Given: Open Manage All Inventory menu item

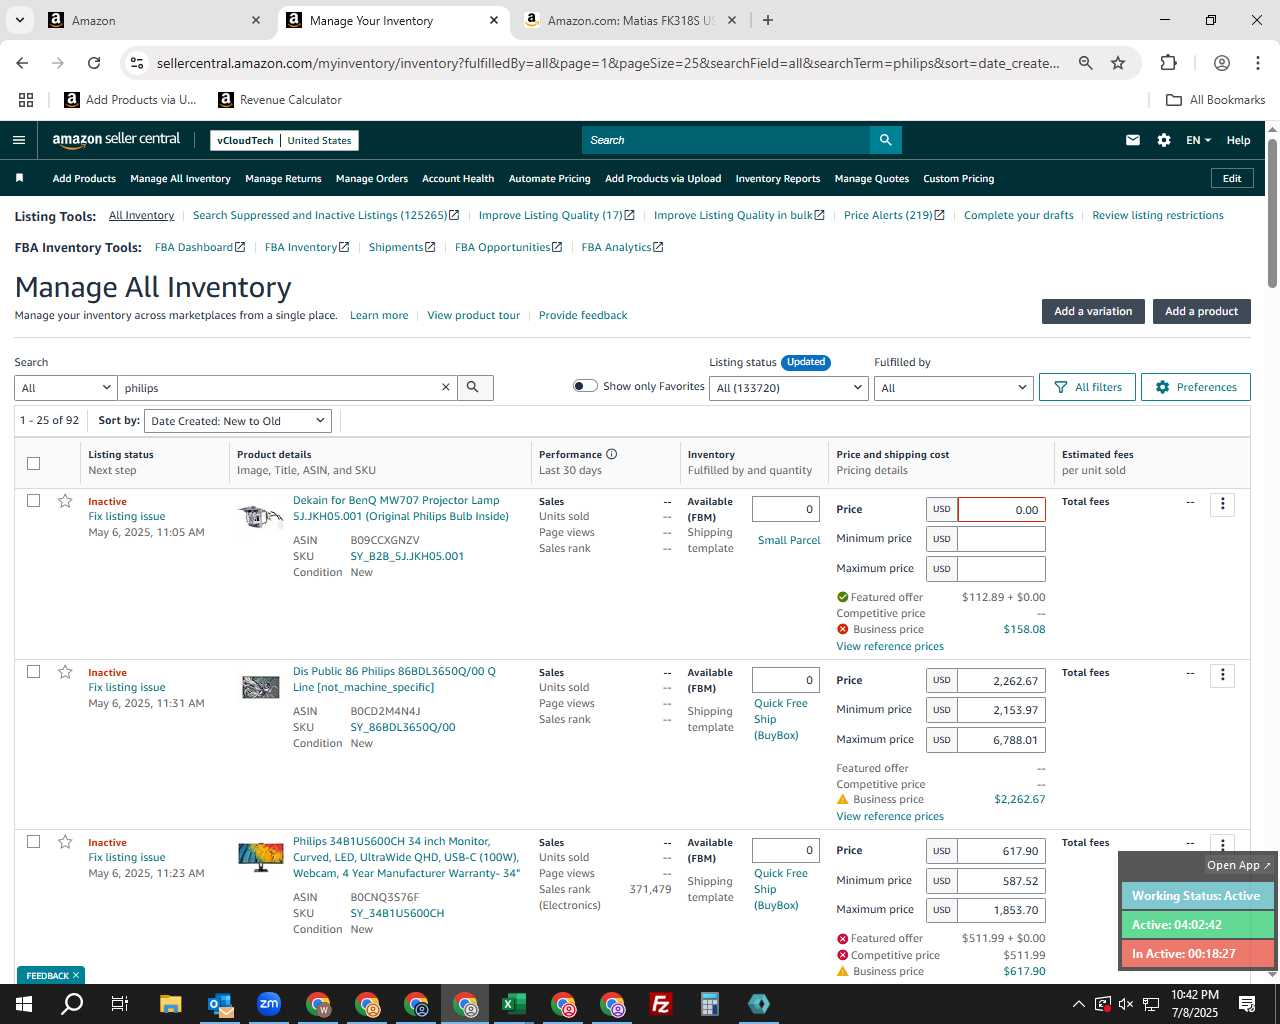Looking at the screenshot, I should pos(180,178).
